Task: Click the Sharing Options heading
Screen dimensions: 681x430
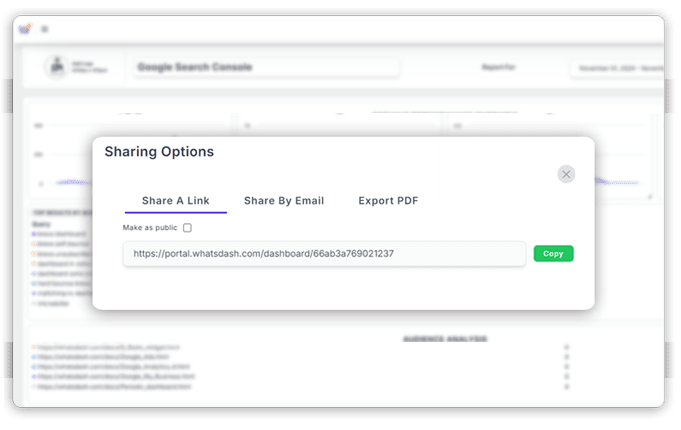Action: pyautogui.click(x=159, y=152)
